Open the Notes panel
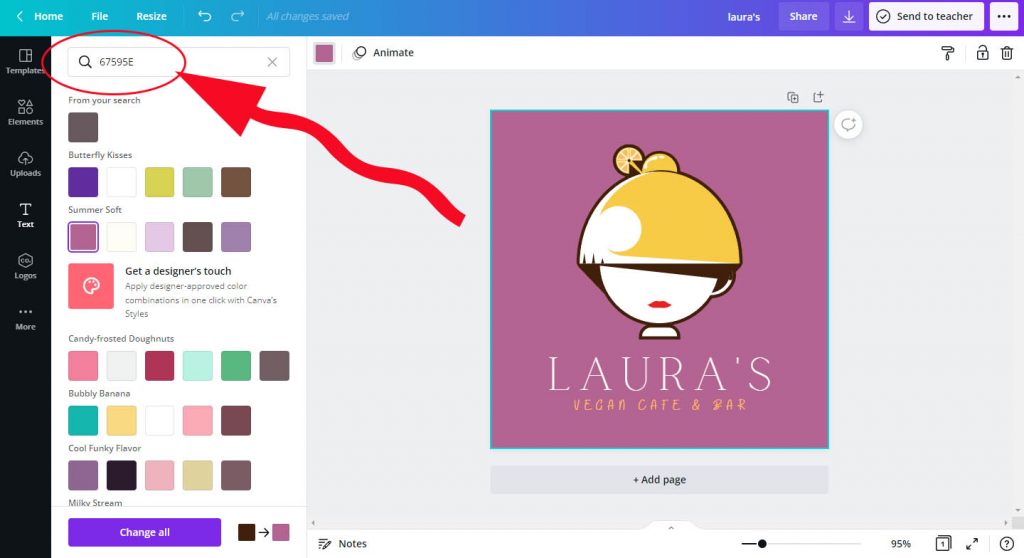Viewport: 1024px width, 558px height. coord(342,544)
